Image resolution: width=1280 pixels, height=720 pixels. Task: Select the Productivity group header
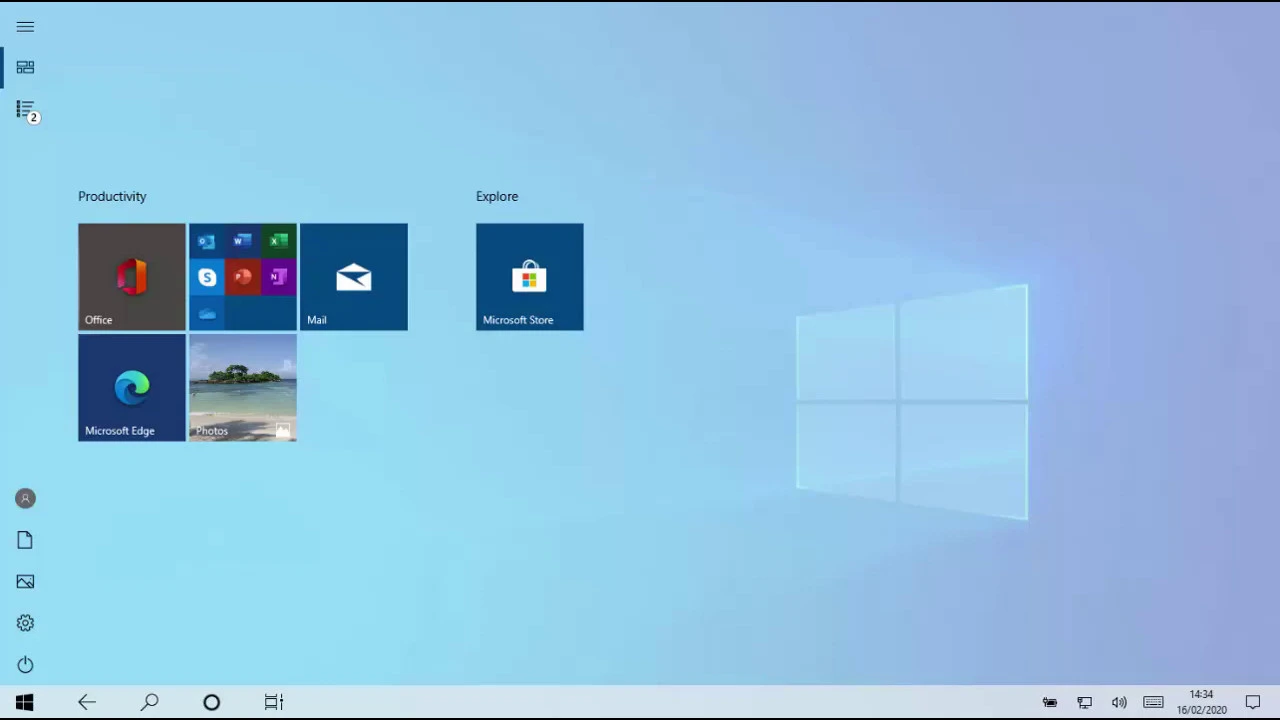[x=112, y=196]
